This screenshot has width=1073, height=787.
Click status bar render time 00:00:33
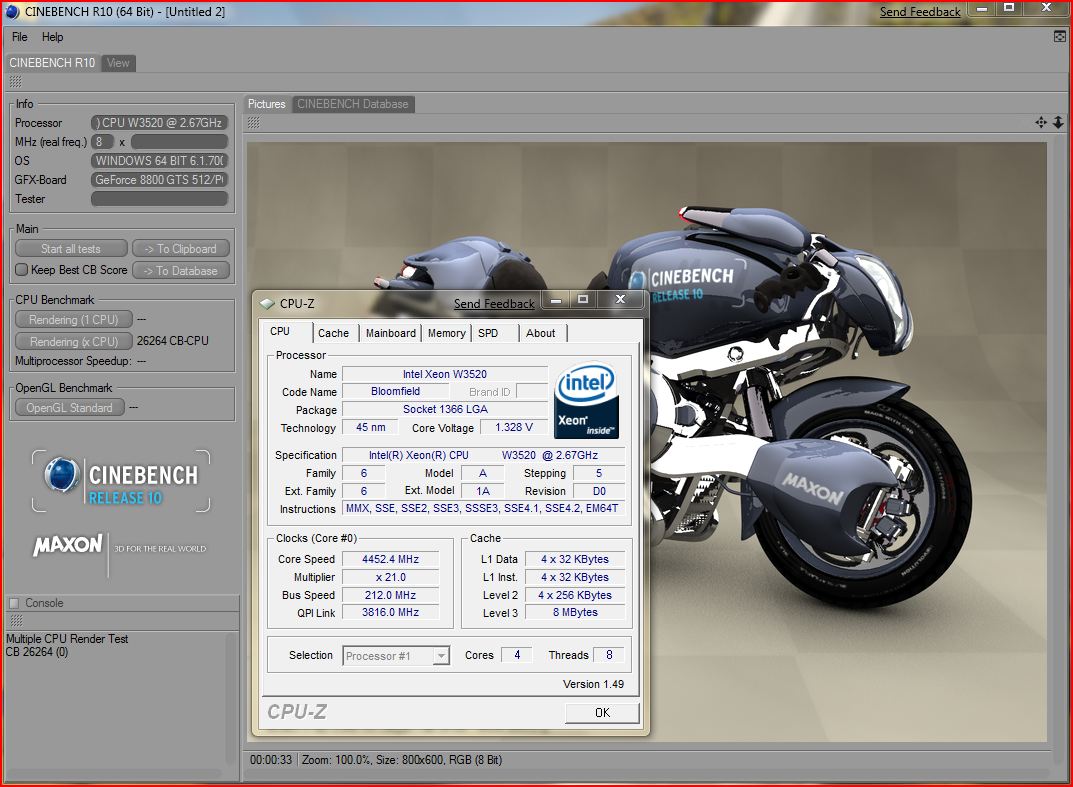[271, 760]
